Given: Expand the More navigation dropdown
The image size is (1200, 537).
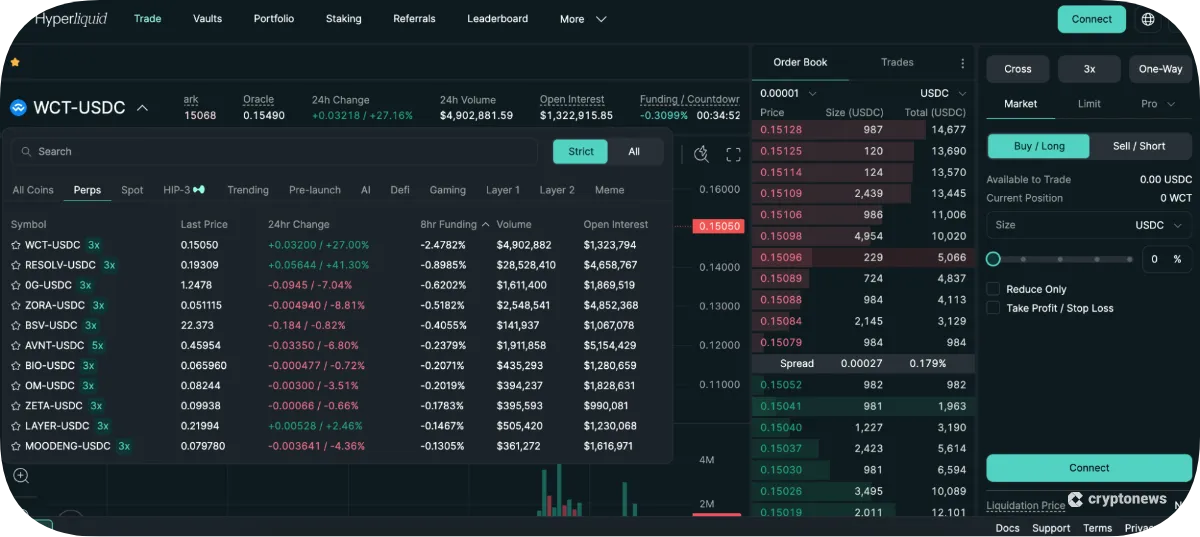Looking at the screenshot, I should point(583,19).
